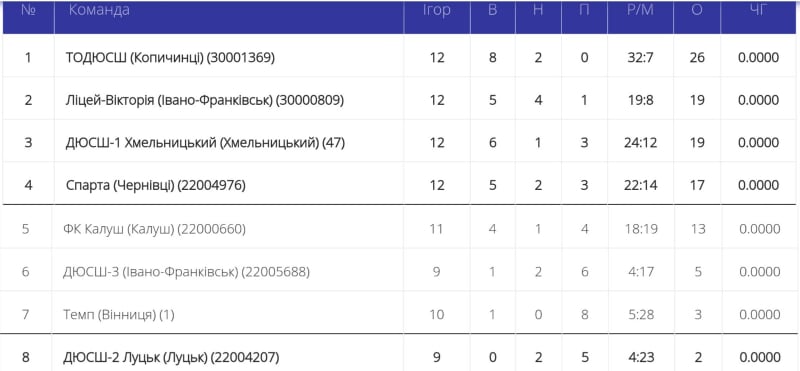Select Спарта (Чернівці) team row
This screenshot has height=371, width=800.
tap(400, 184)
